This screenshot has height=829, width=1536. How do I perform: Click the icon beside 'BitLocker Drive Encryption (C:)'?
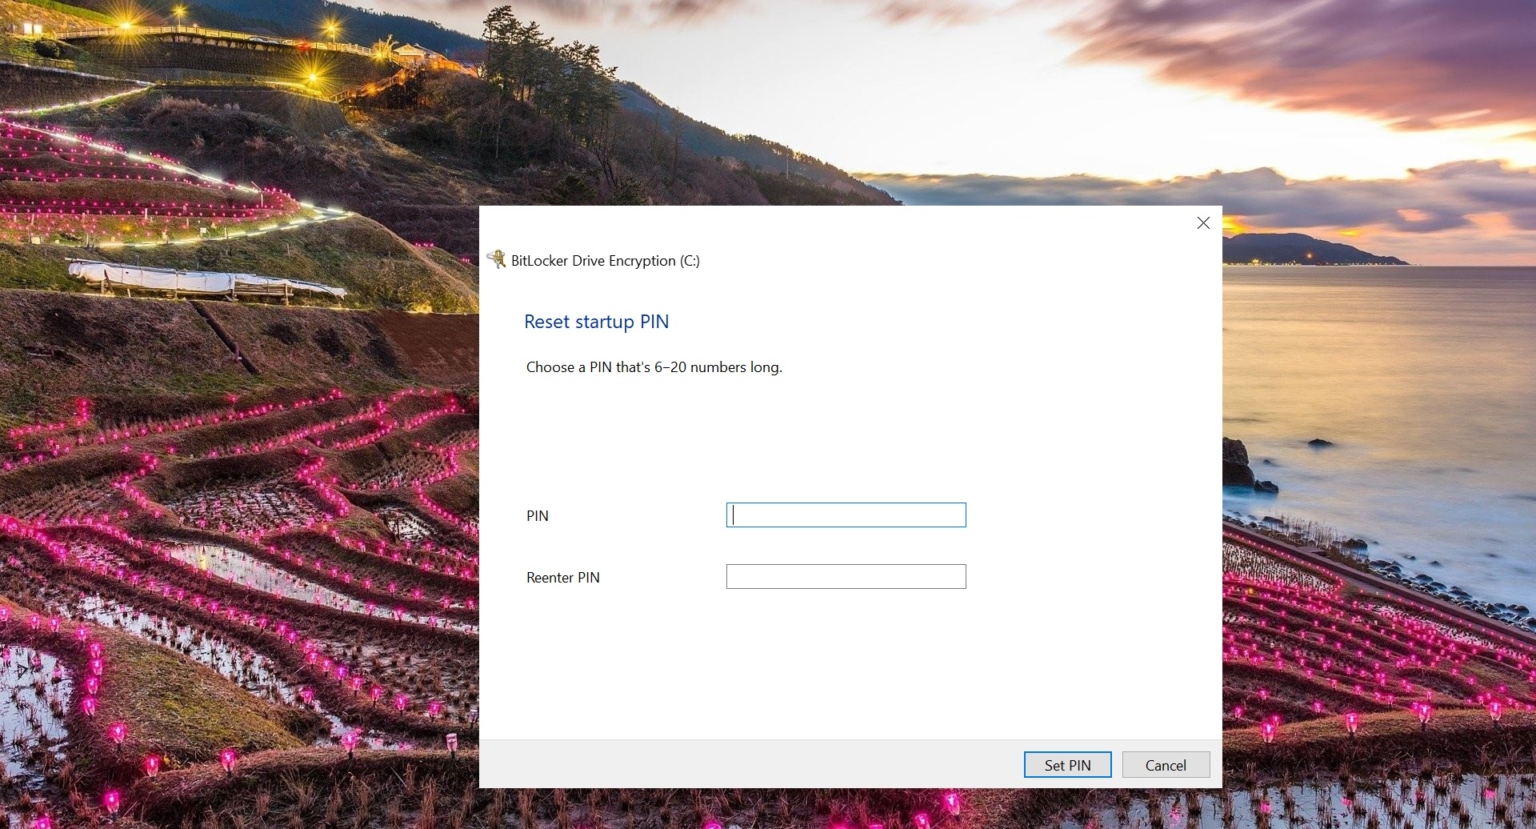pos(497,258)
